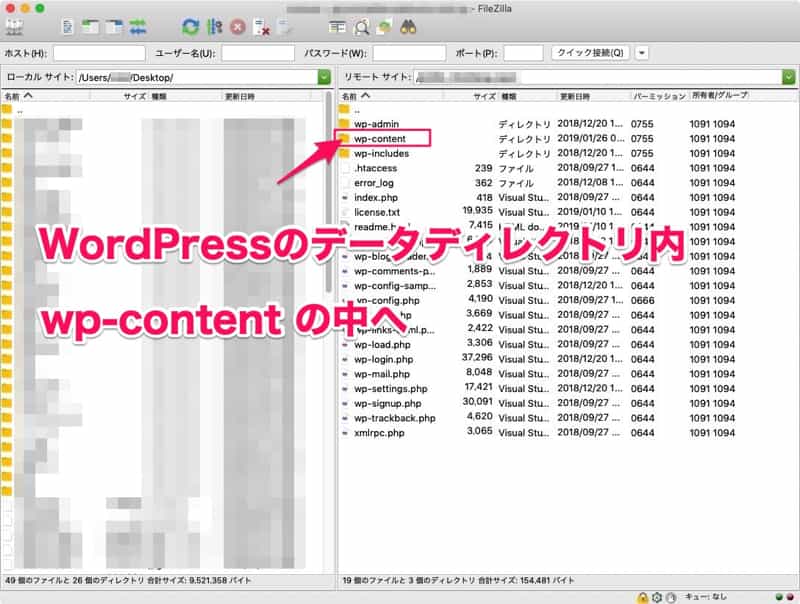Click the クイック接続(Q) quick connect button

pos(590,53)
